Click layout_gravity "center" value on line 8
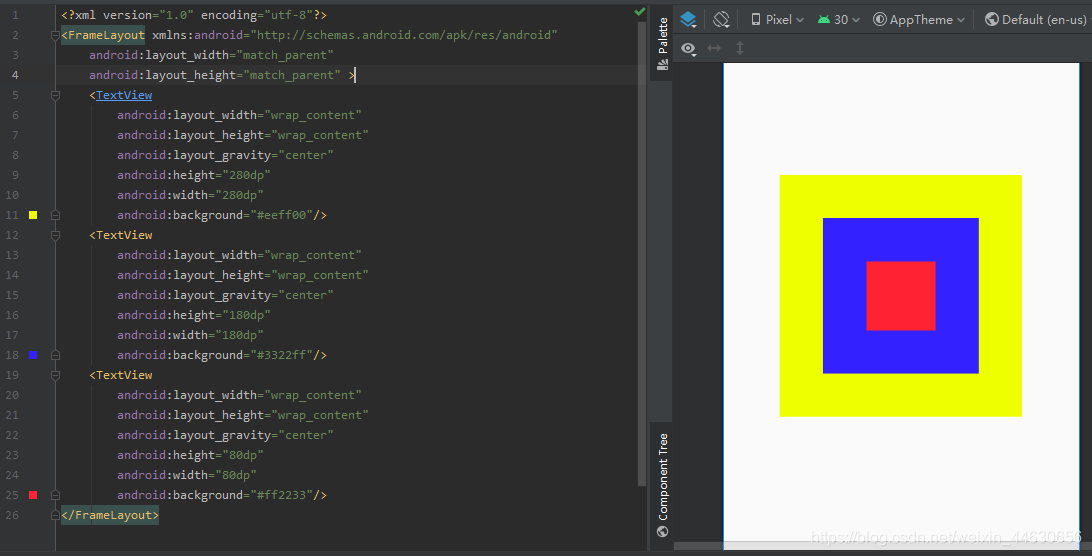 (305, 155)
